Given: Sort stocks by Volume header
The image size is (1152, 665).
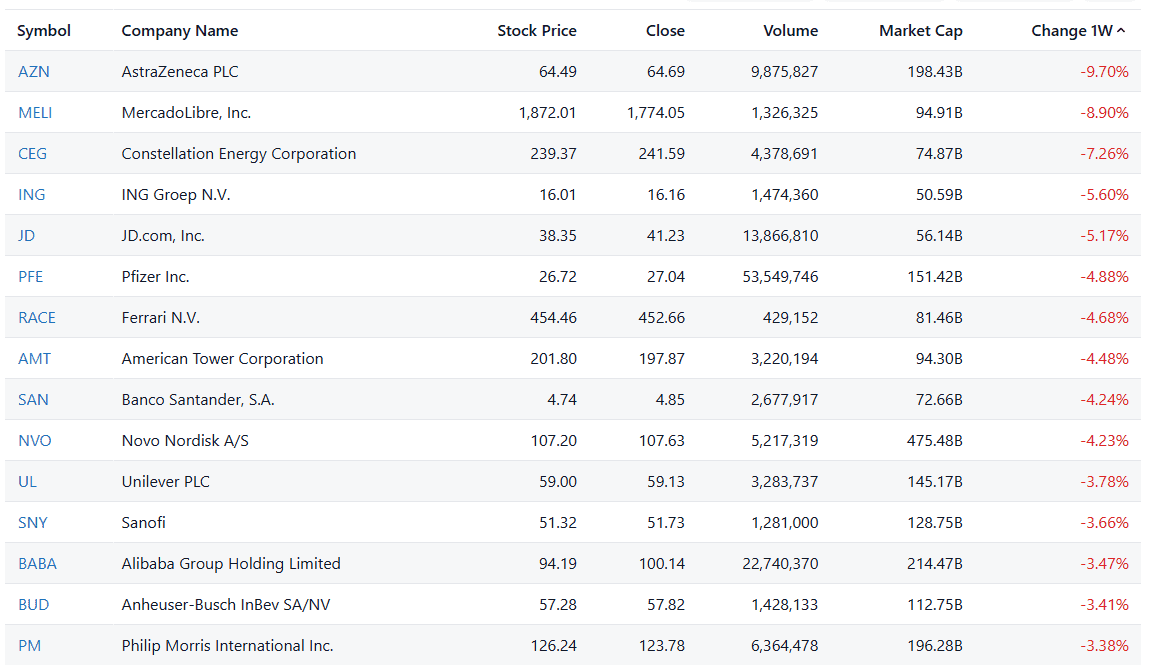Looking at the screenshot, I should pos(790,31).
